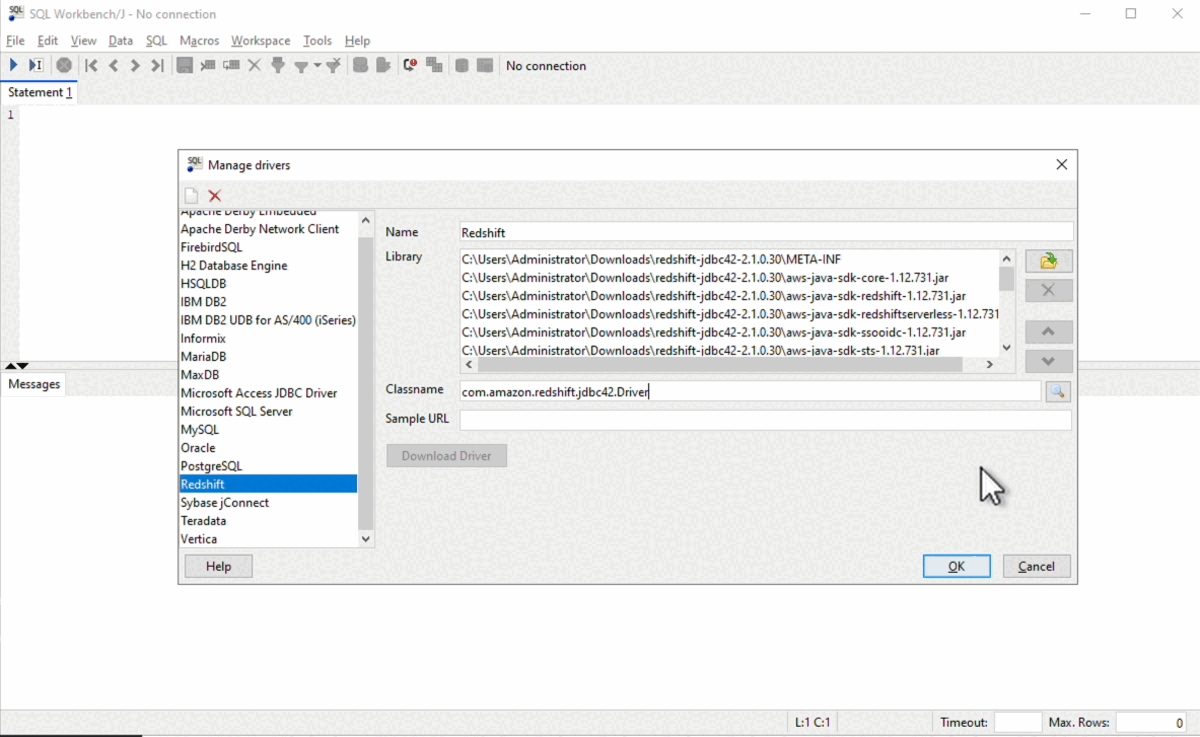Viewport: 1200px width, 737px height.
Task: Open the View menu
Action: [x=84, y=40]
